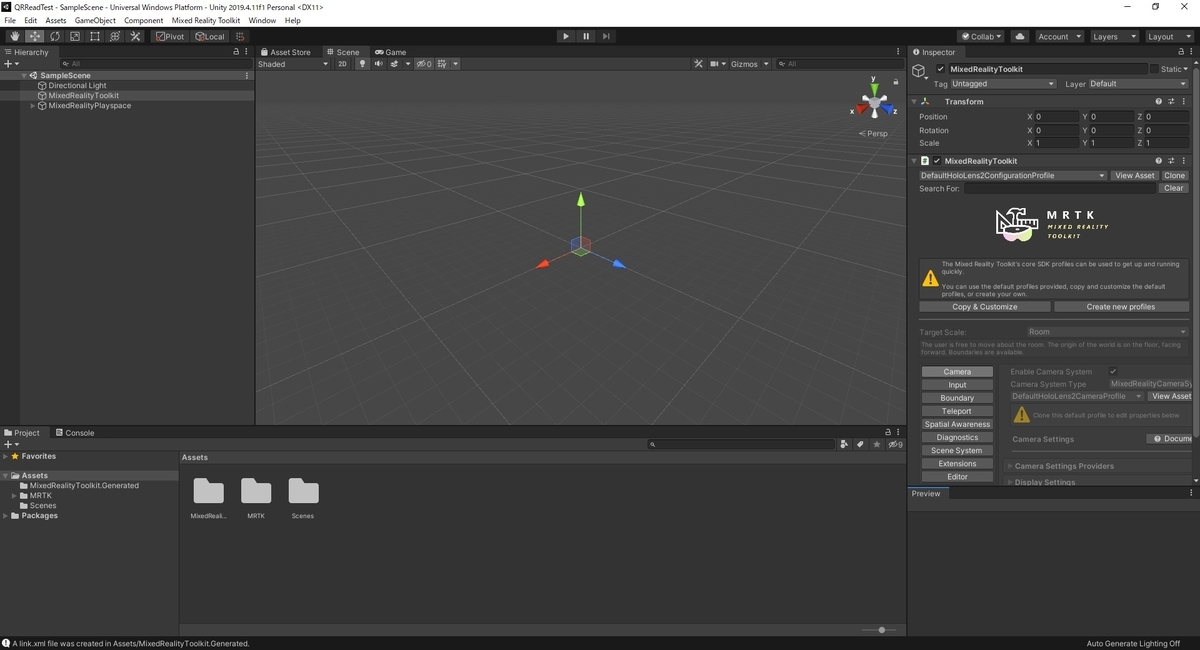1200x650 pixels.
Task: Toggle hidden objects visibility in Scene view
Action: 424,64
